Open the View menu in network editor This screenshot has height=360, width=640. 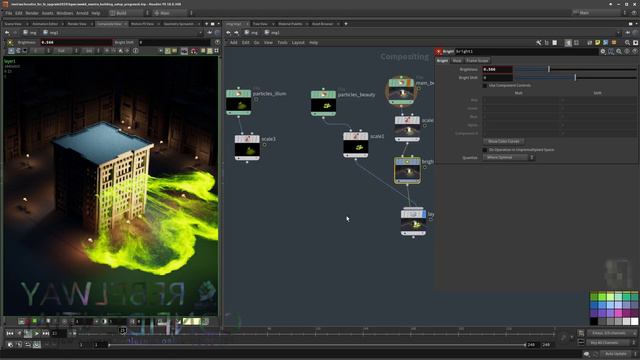tap(268, 42)
